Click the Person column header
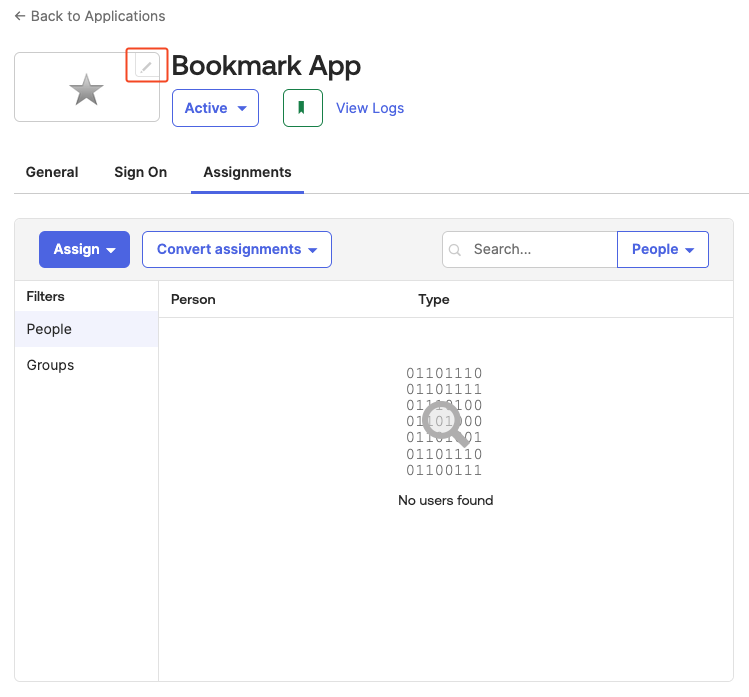Image resolution: width=749 pixels, height=697 pixels. 193,300
